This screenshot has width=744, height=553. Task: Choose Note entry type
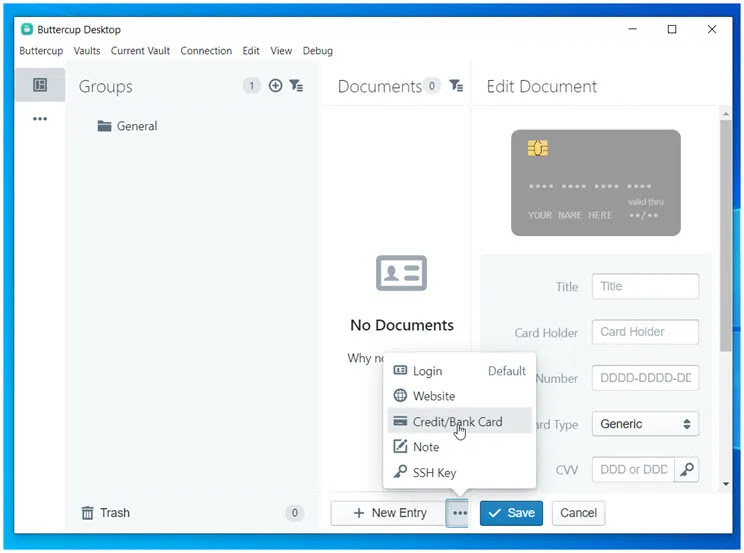pos(459,447)
